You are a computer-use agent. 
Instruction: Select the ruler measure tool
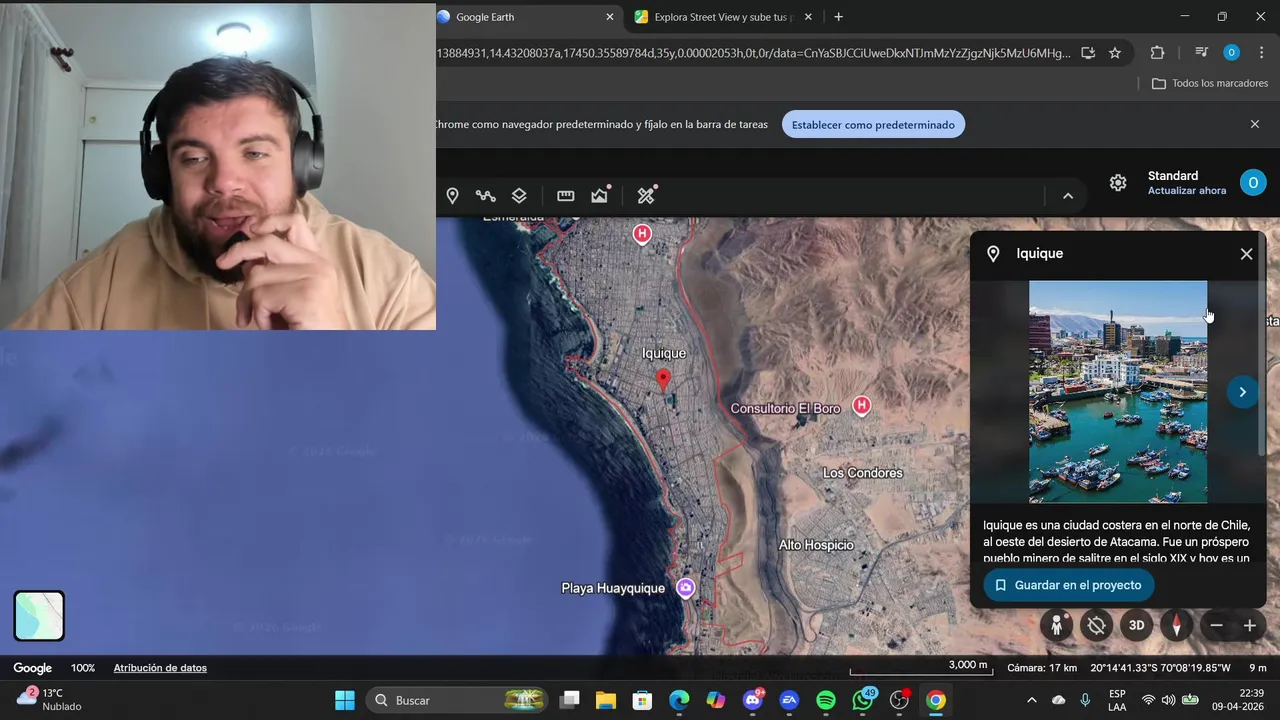tap(566, 196)
